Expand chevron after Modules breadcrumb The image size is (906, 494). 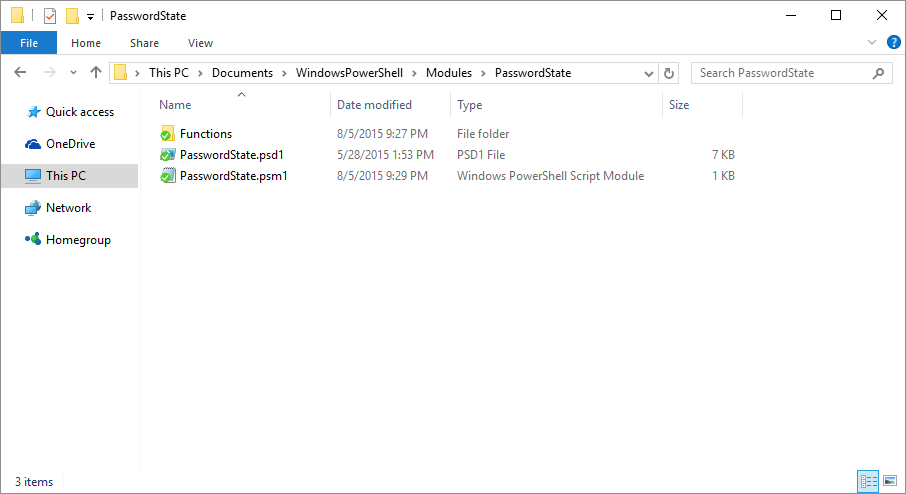483,73
